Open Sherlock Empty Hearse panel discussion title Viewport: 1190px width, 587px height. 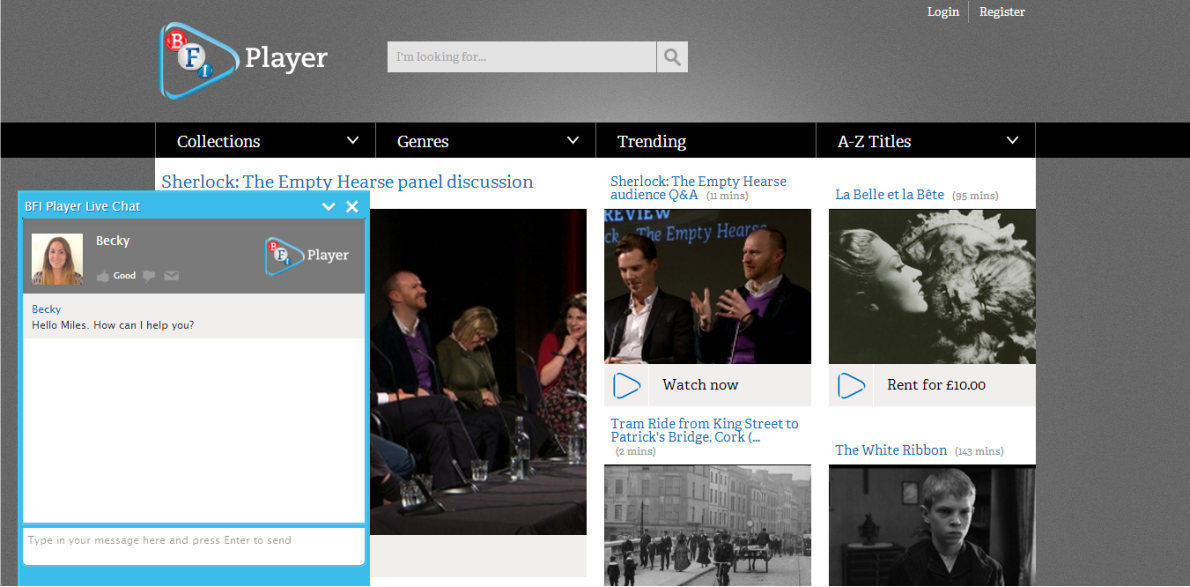coord(348,181)
